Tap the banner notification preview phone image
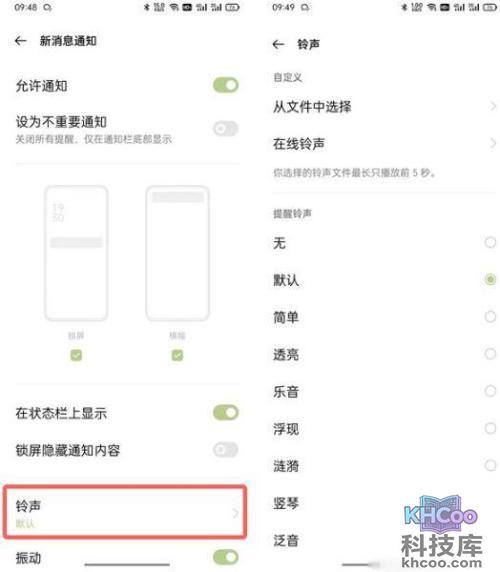500x572 pixels. (178, 253)
